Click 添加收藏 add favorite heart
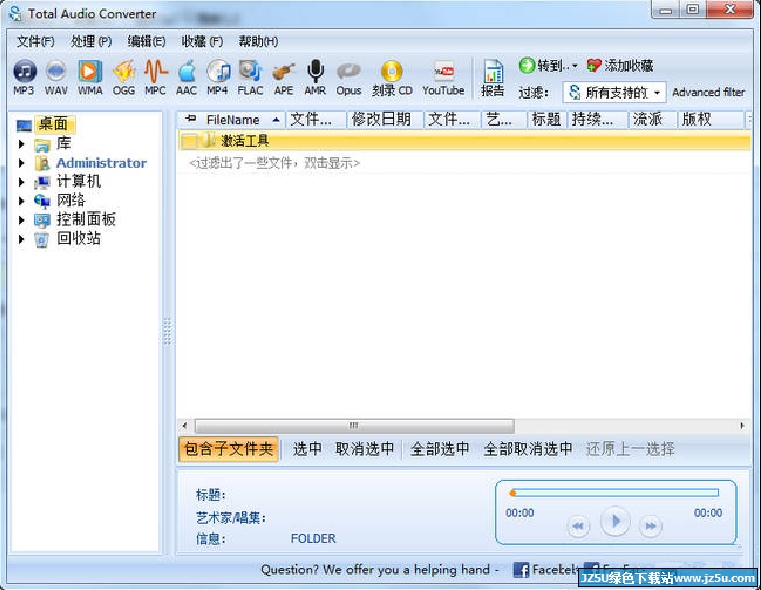Viewport: 761px width, 590px height. [620, 66]
